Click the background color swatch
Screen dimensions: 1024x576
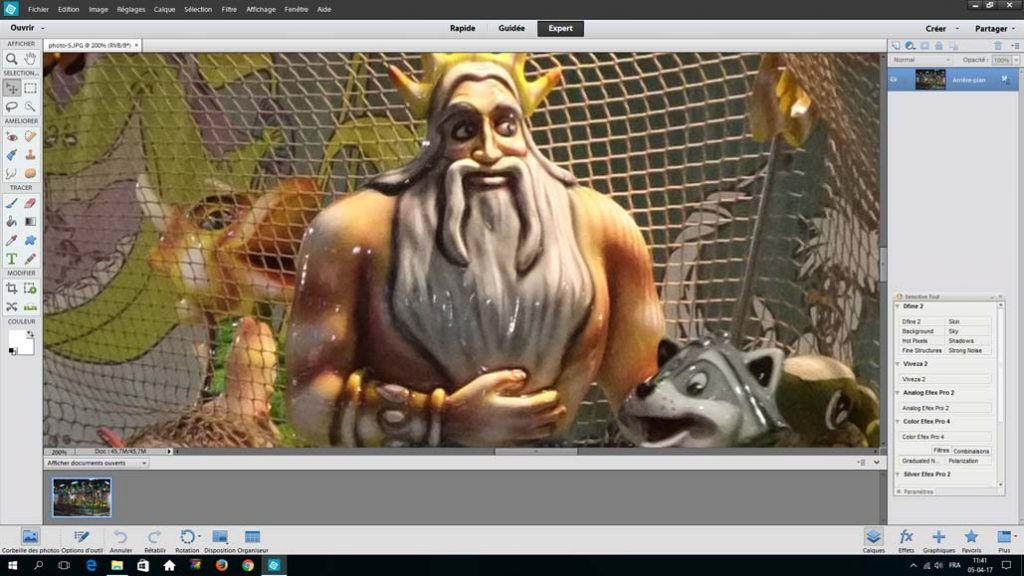coord(25,346)
